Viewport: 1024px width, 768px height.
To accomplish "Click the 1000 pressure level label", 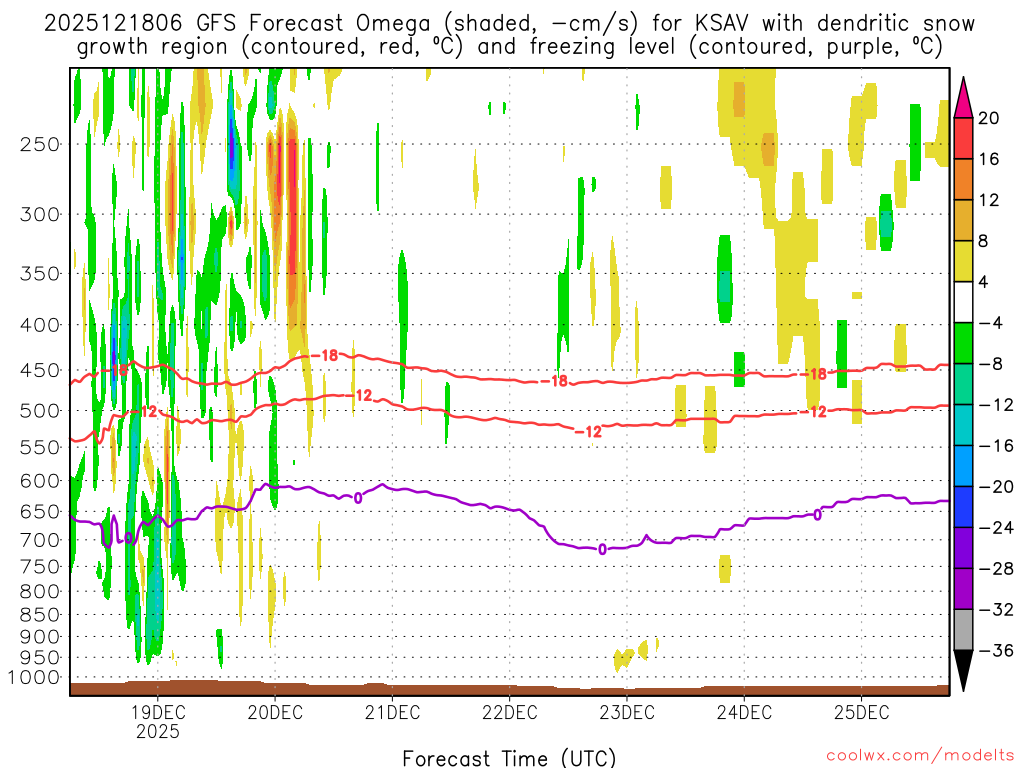I will pos(35,677).
